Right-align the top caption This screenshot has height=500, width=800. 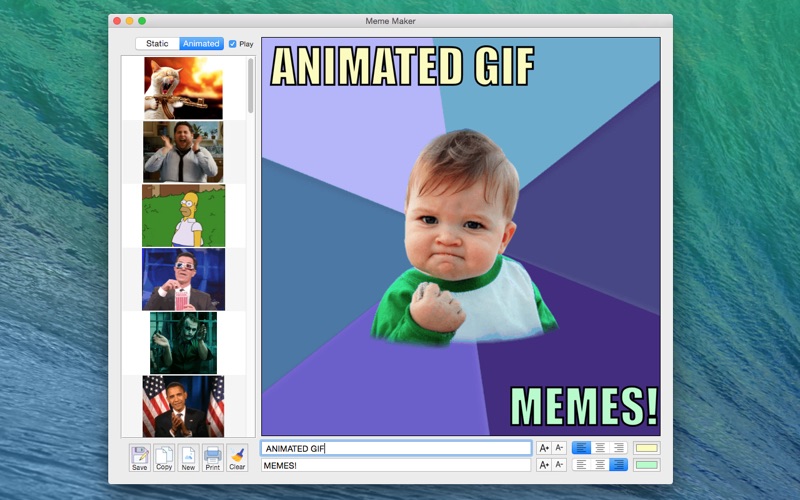click(x=618, y=448)
